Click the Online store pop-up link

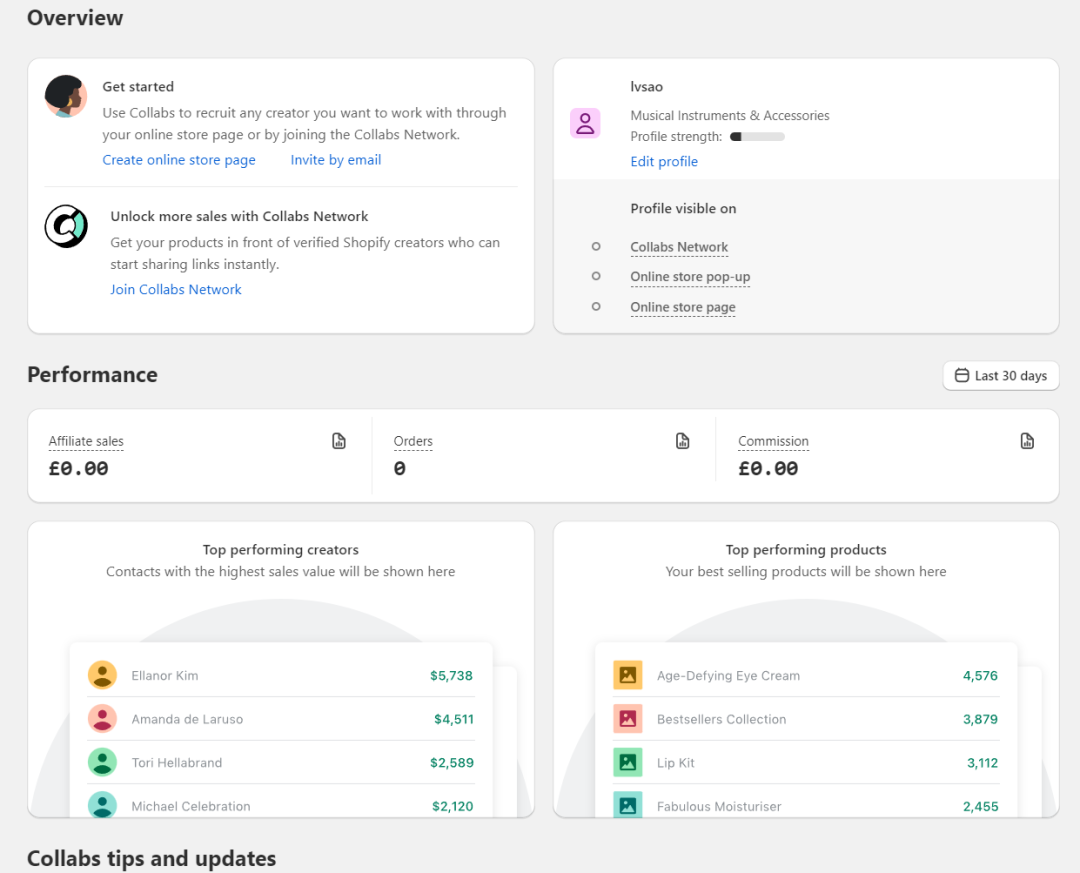point(690,276)
